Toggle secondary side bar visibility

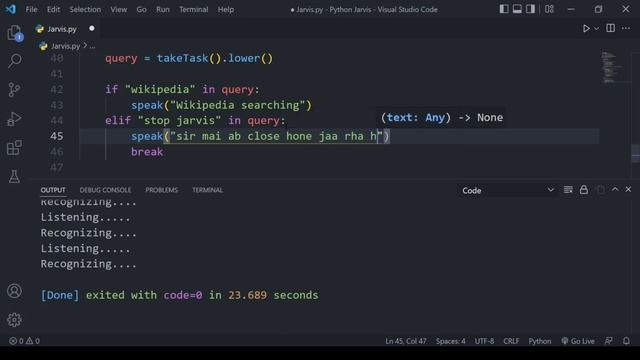(530, 9)
